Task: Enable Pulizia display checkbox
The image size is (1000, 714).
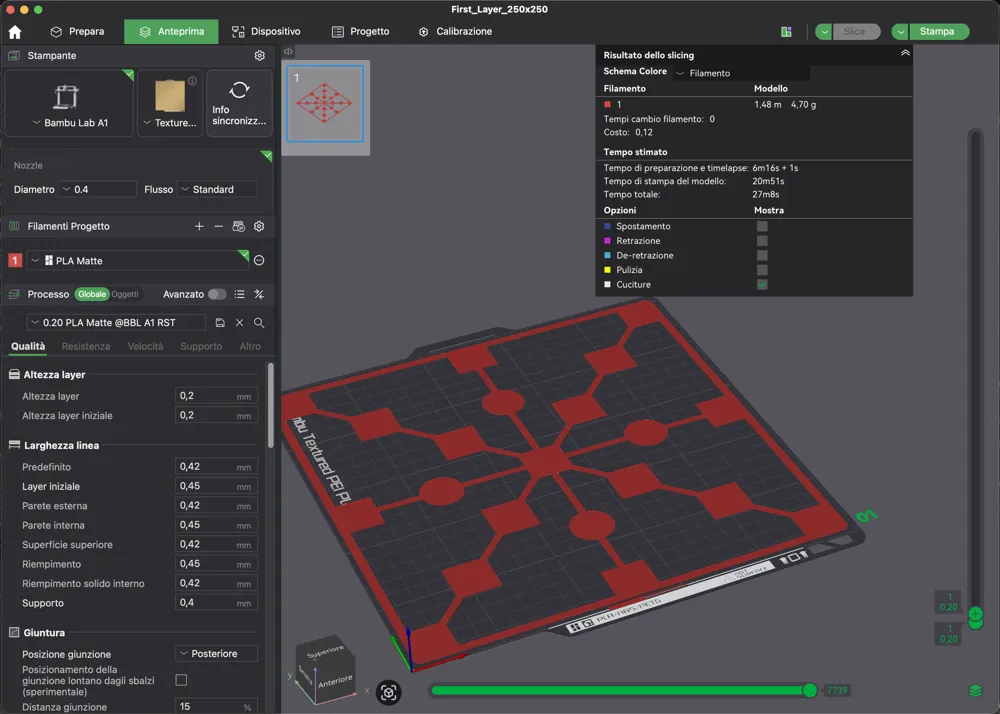Action: [762, 270]
